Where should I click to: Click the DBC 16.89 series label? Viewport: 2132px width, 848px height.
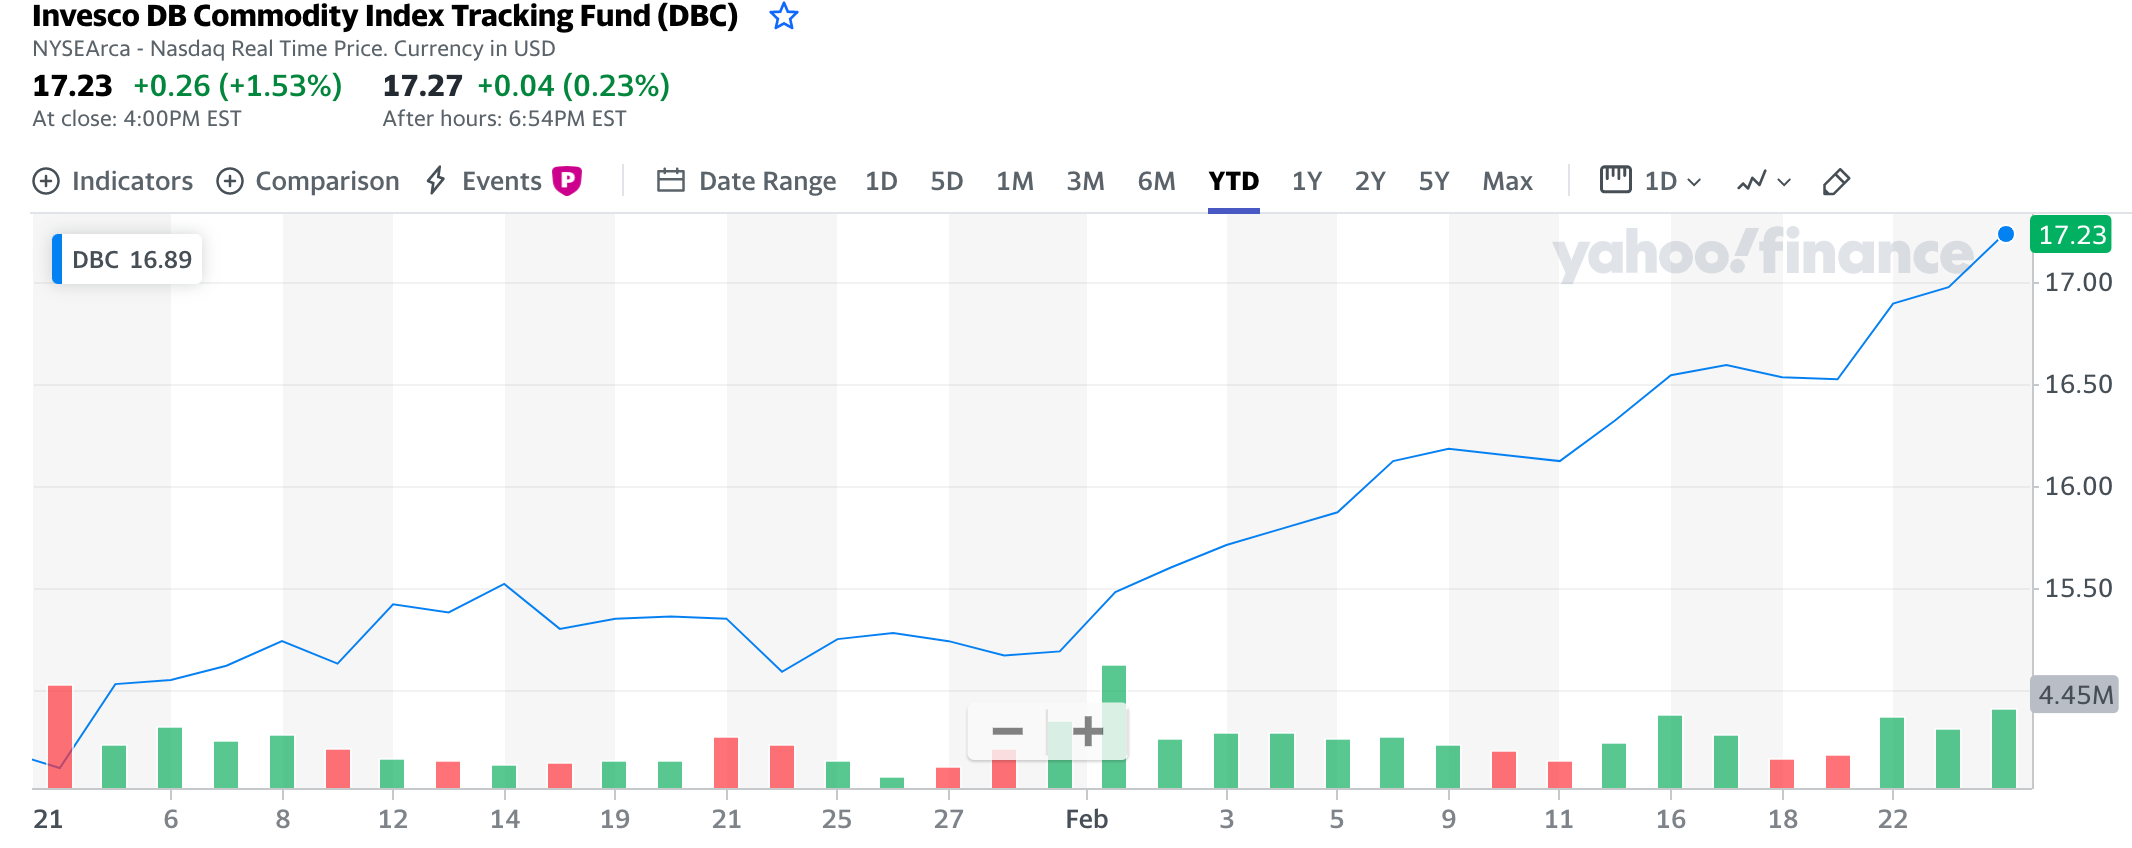coord(127,259)
